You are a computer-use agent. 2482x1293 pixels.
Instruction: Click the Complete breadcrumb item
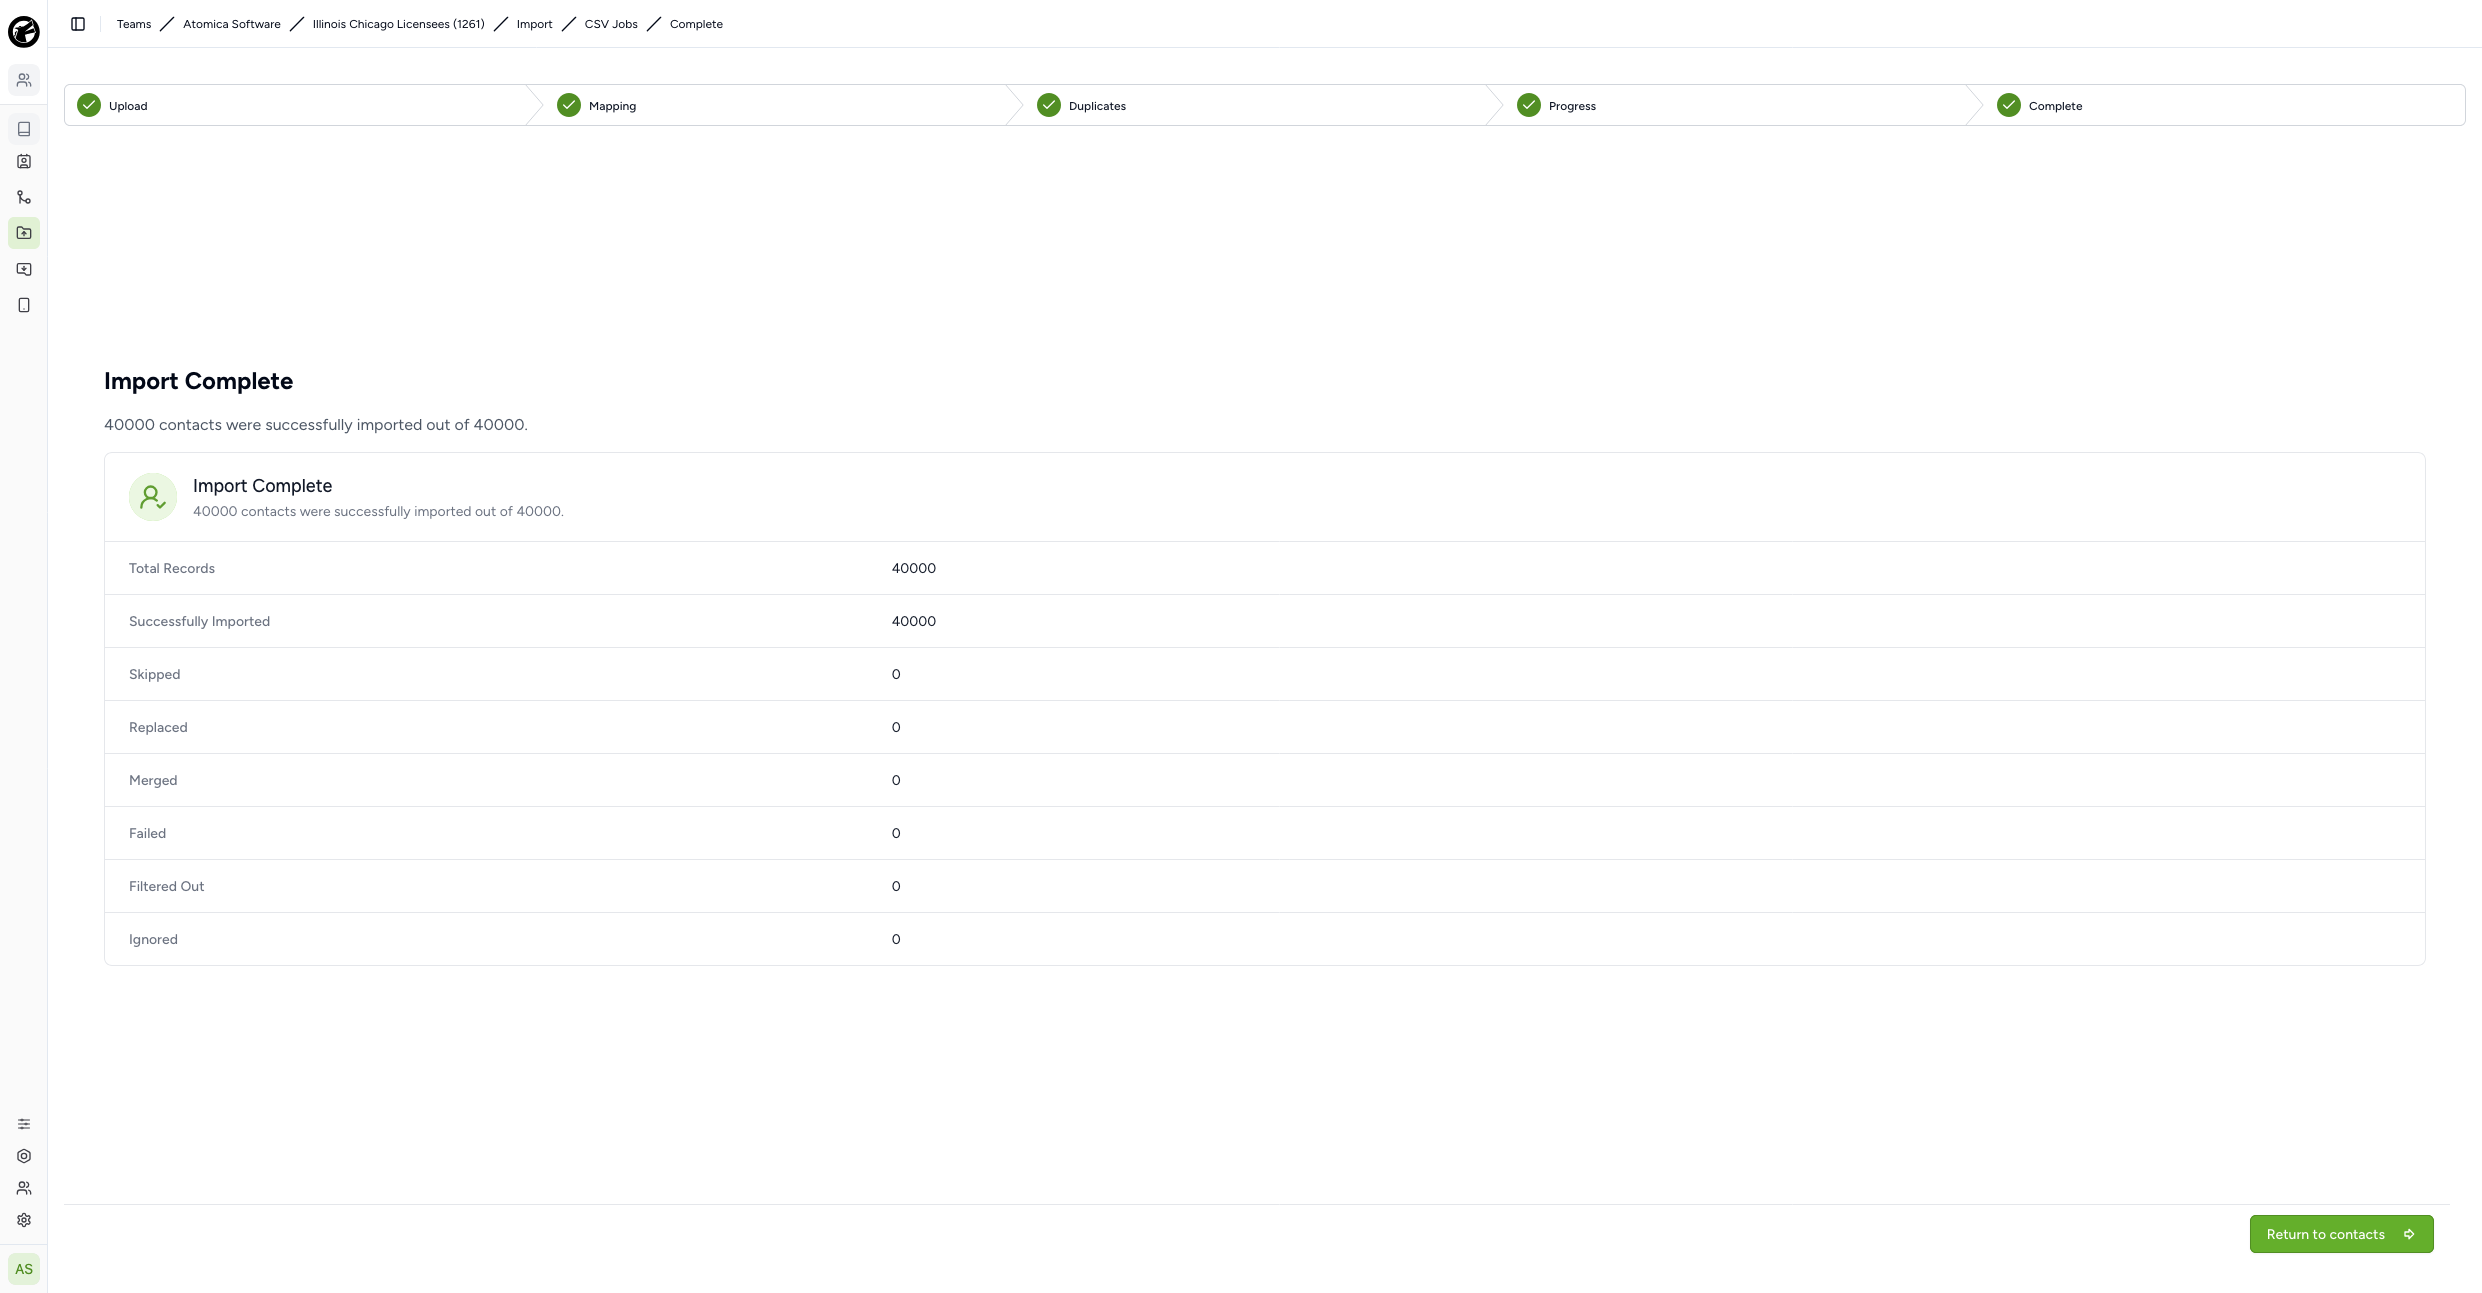point(696,24)
